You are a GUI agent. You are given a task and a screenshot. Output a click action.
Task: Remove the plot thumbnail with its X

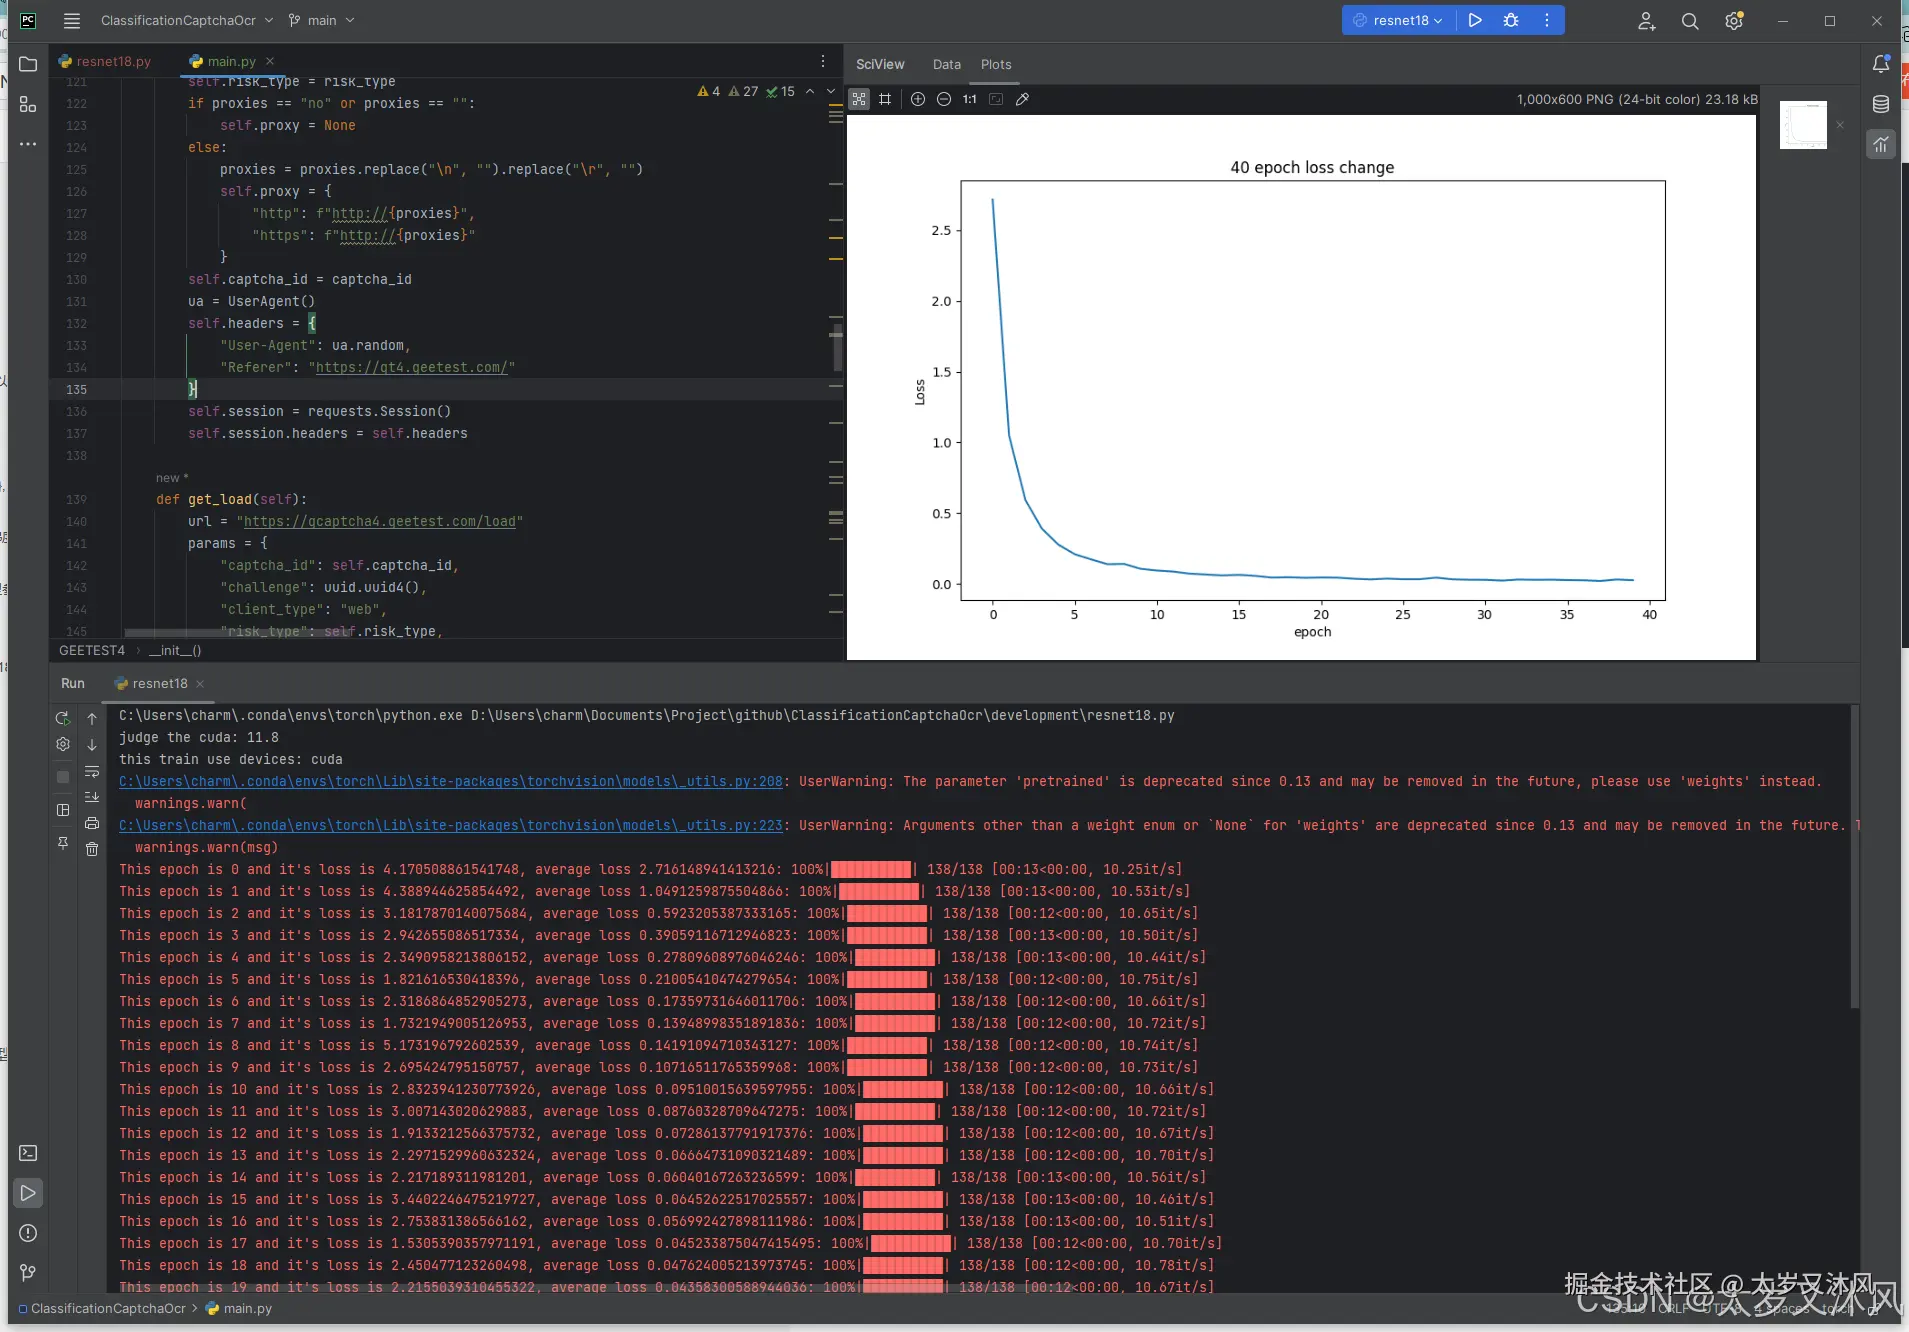(x=1840, y=125)
